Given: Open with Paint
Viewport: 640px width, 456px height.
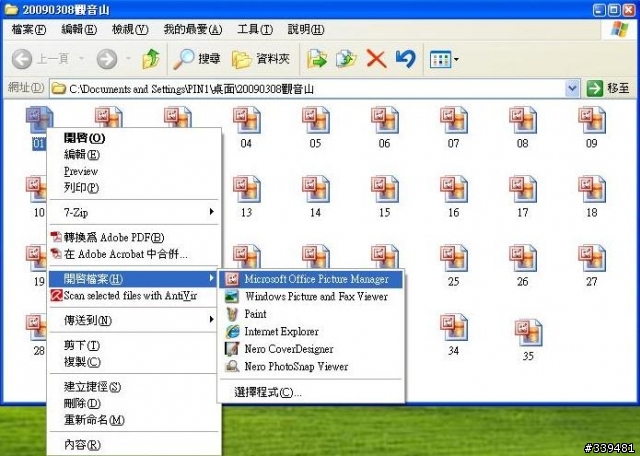Looking at the screenshot, I should pos(311,314).
